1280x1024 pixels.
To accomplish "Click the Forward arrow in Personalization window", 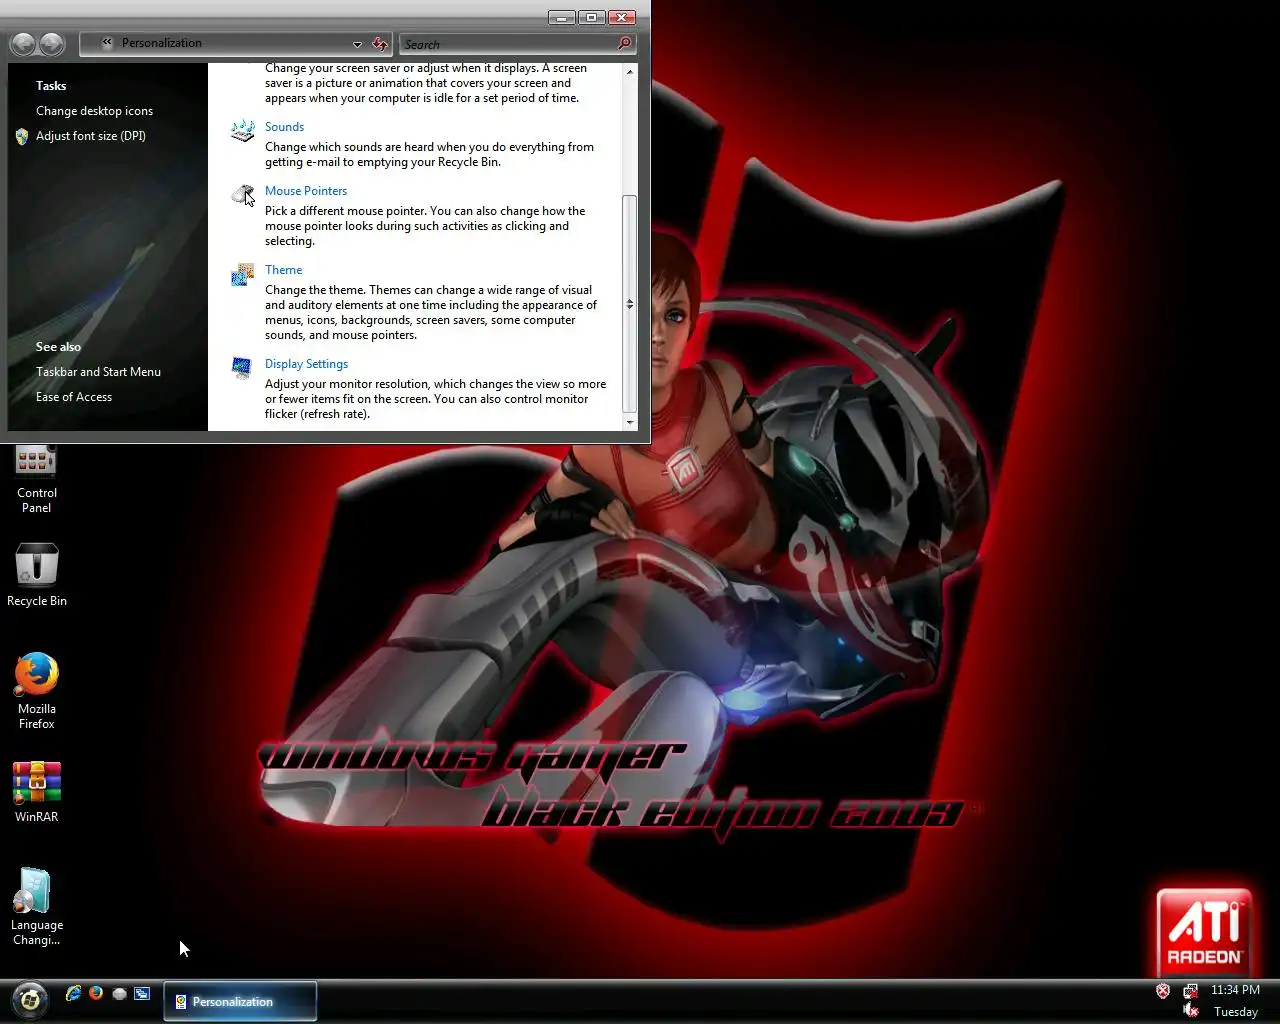I will (52, 44).
